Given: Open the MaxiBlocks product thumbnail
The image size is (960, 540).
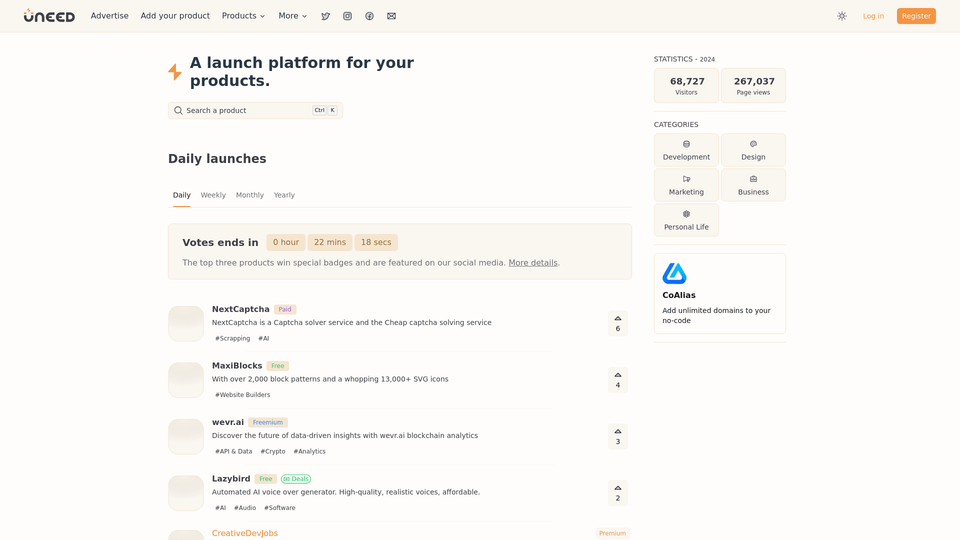Looking at the screenshot, I should 186,380.
